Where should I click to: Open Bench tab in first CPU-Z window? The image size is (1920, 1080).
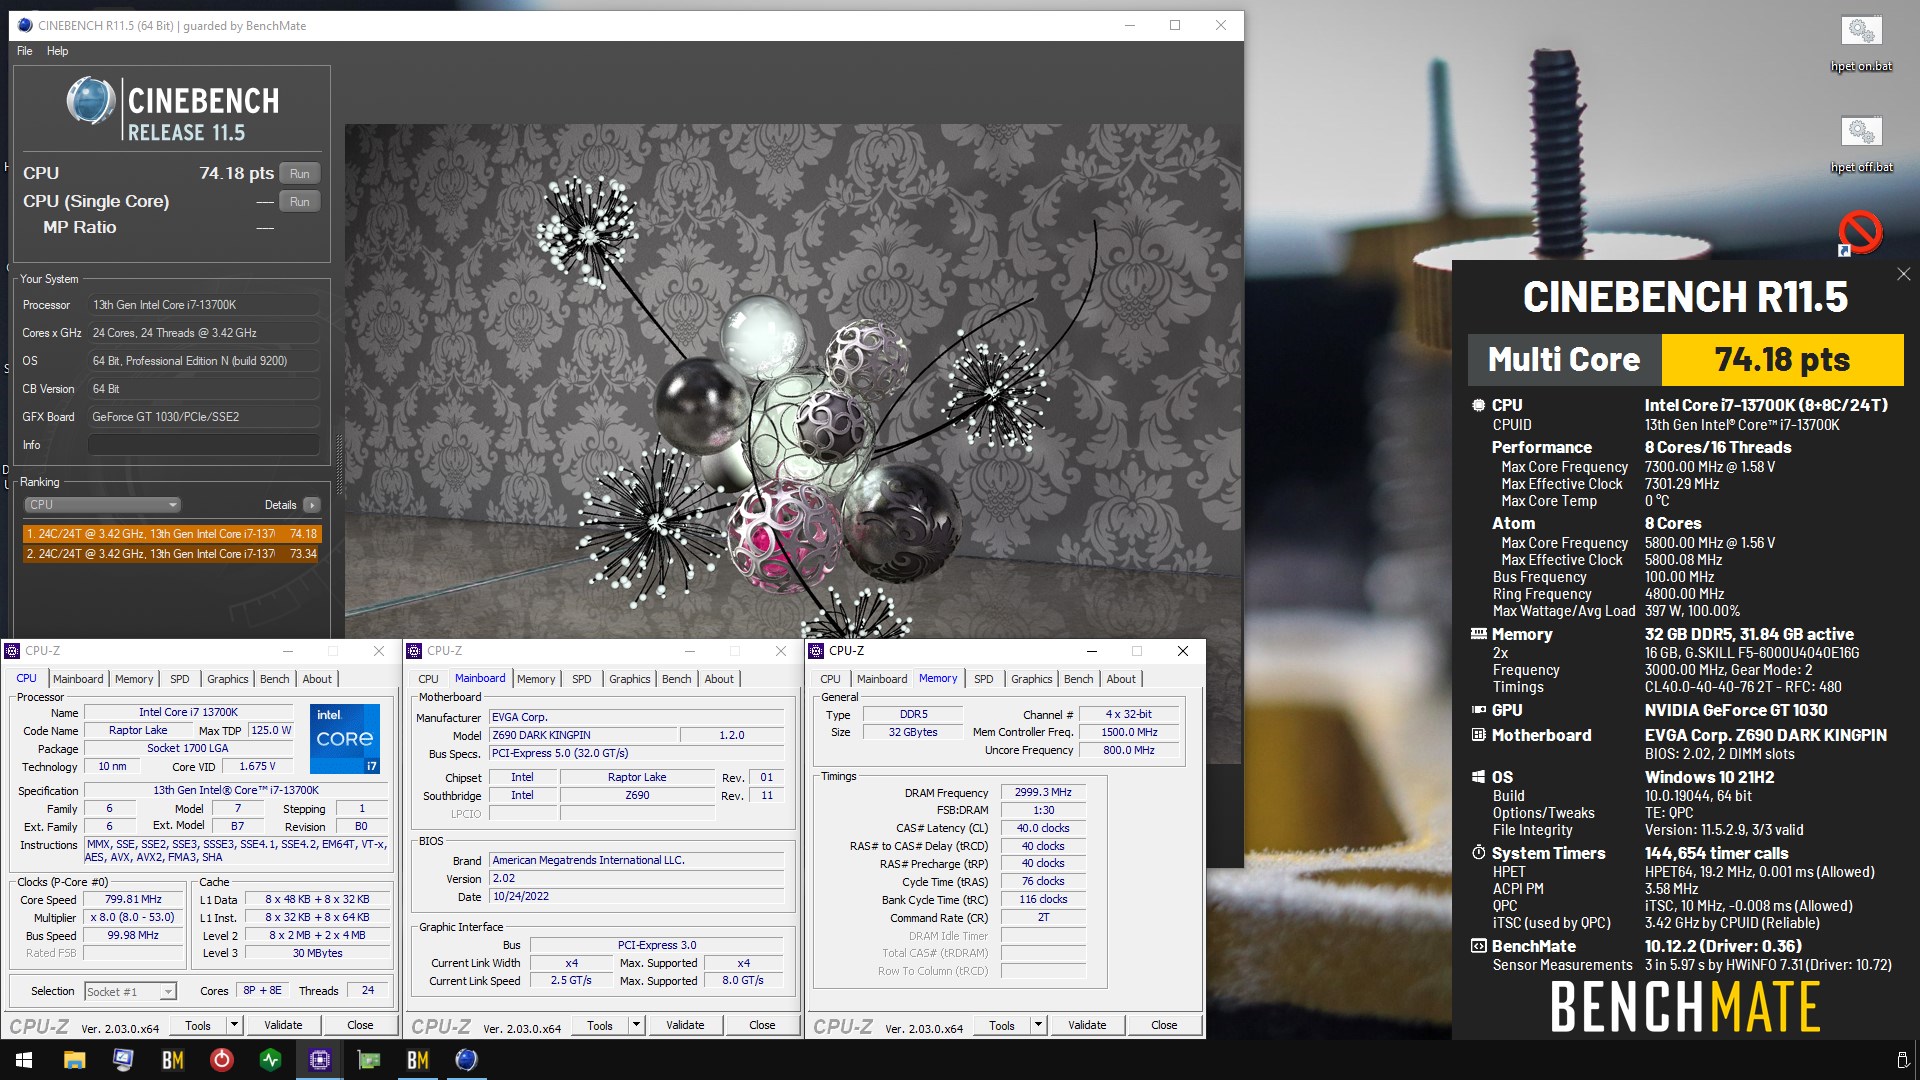point(274,679)
